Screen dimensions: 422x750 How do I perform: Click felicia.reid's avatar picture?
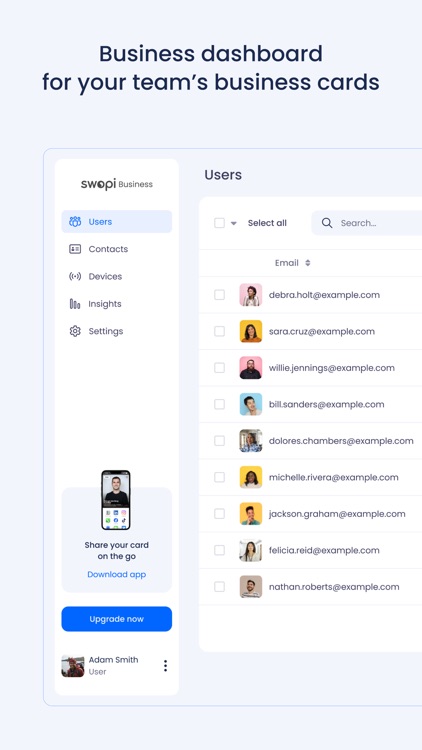coord(251,550)
